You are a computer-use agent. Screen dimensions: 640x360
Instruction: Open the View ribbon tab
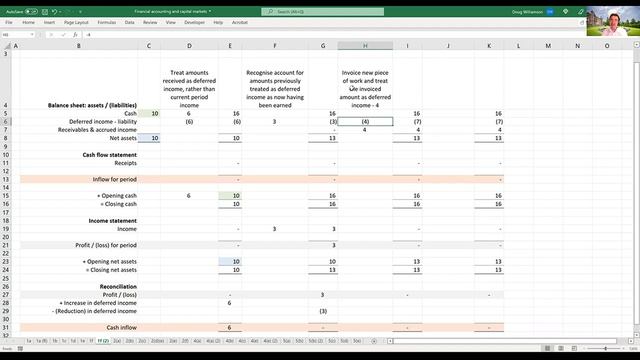[171, 22]
